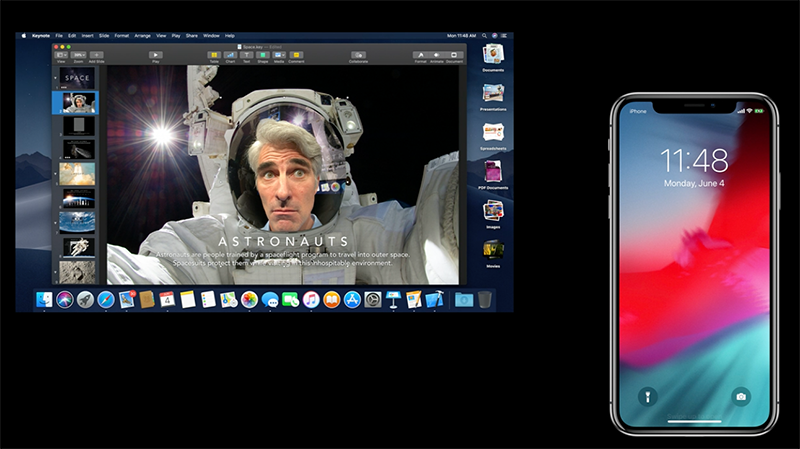Insert a chart from Keynote toolbar
800x449 pixels.
click(231, 55)
